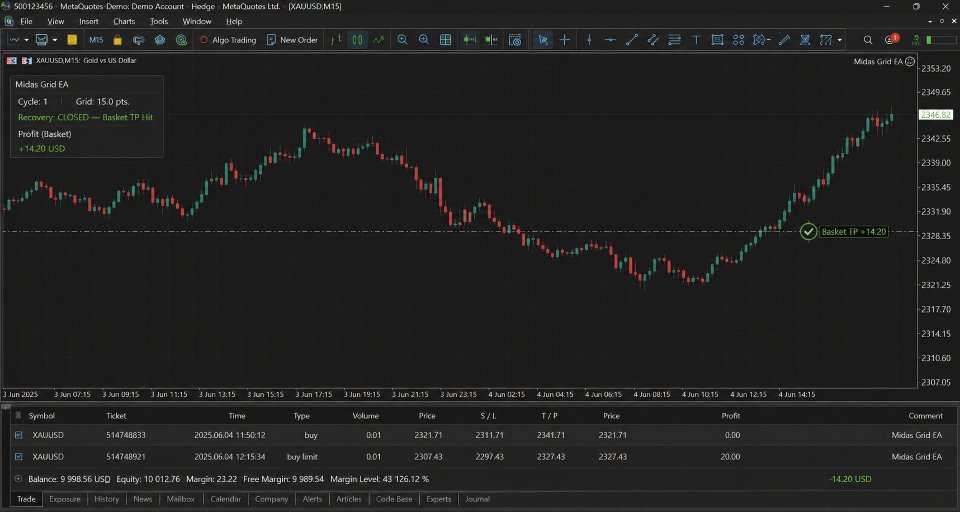Open the Charts menu

pyautogui.click(x=124, y=21)
